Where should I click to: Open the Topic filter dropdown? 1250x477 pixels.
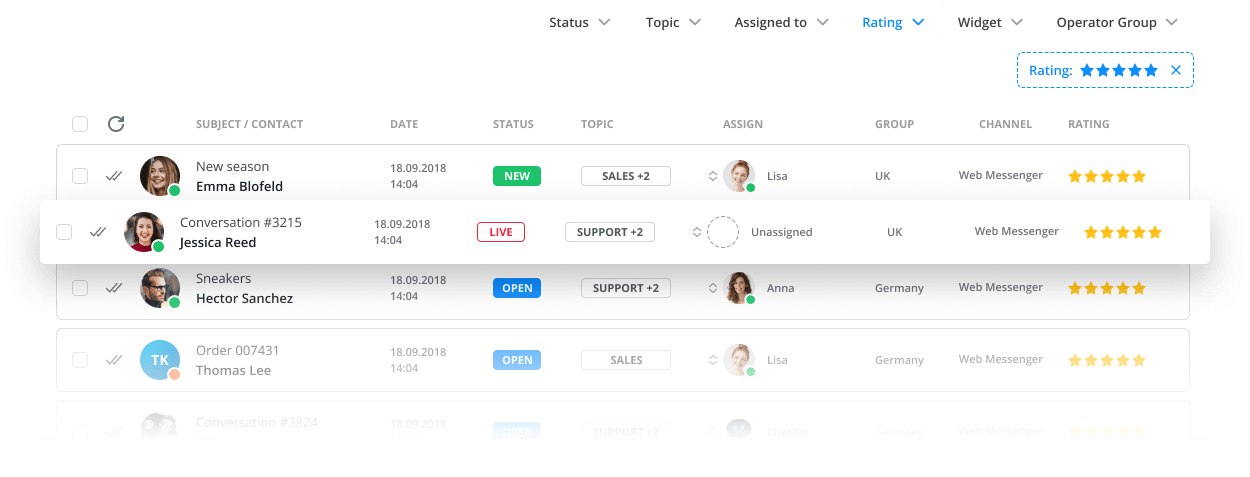click(673, 22)
